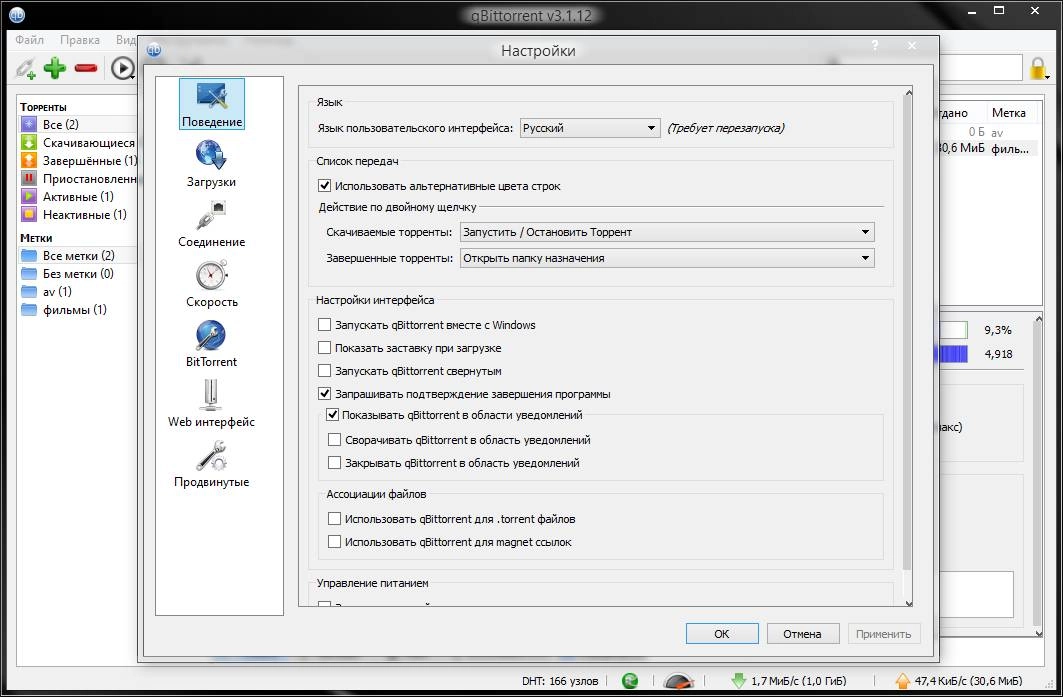Toggle Запрашивать подтверждение завершения программы
Image resolution: width=1063 pixels, height=697 pixels.
click(x=325, y=394)
